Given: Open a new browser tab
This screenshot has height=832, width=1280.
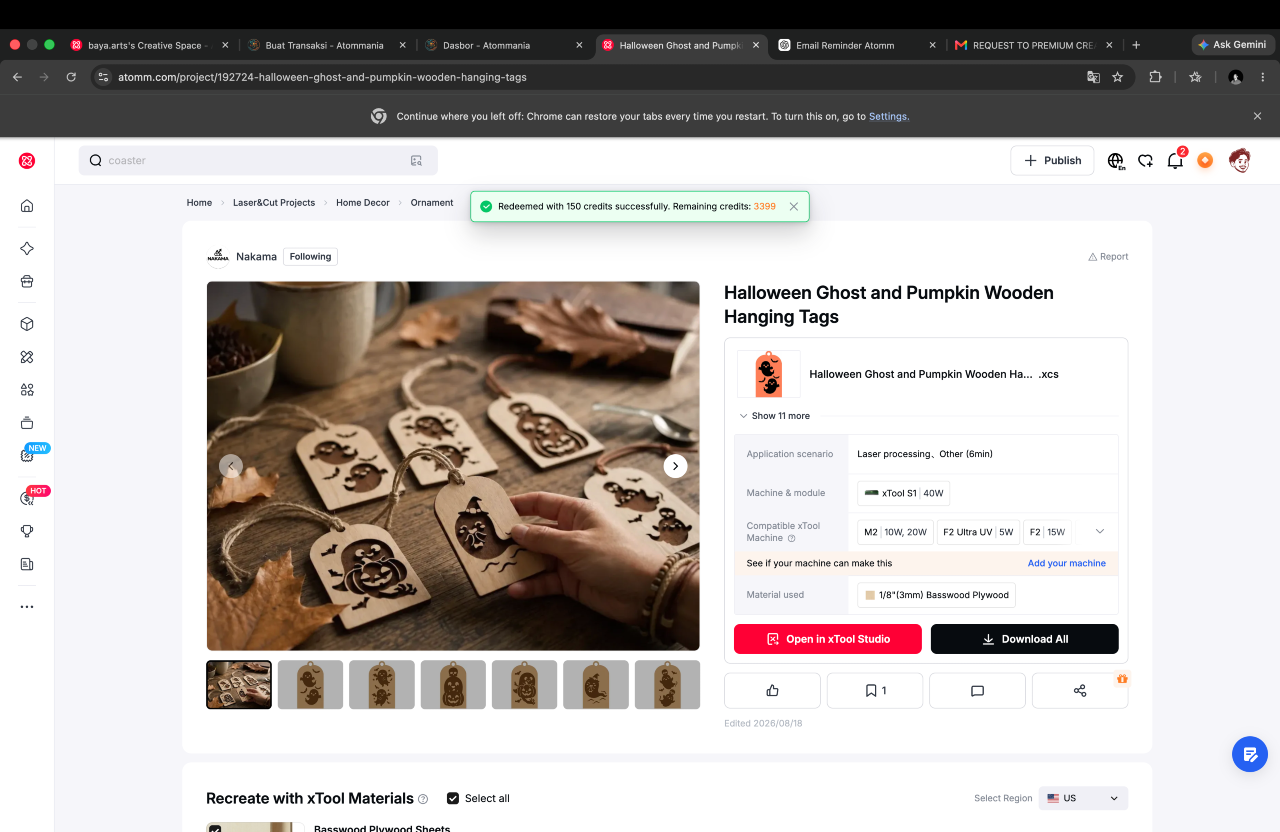Looking at the screenshot, I should tap(1136, 45).
